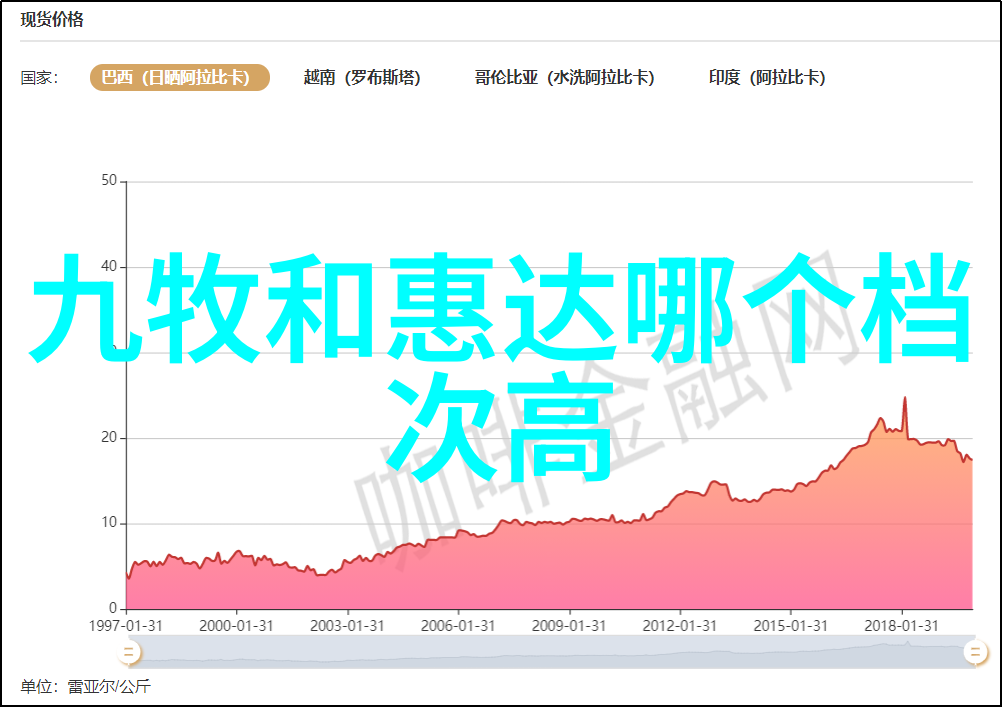Click the 10 value on the price axis
This screenshot has width=1002, height=707.
click(109, 522)
